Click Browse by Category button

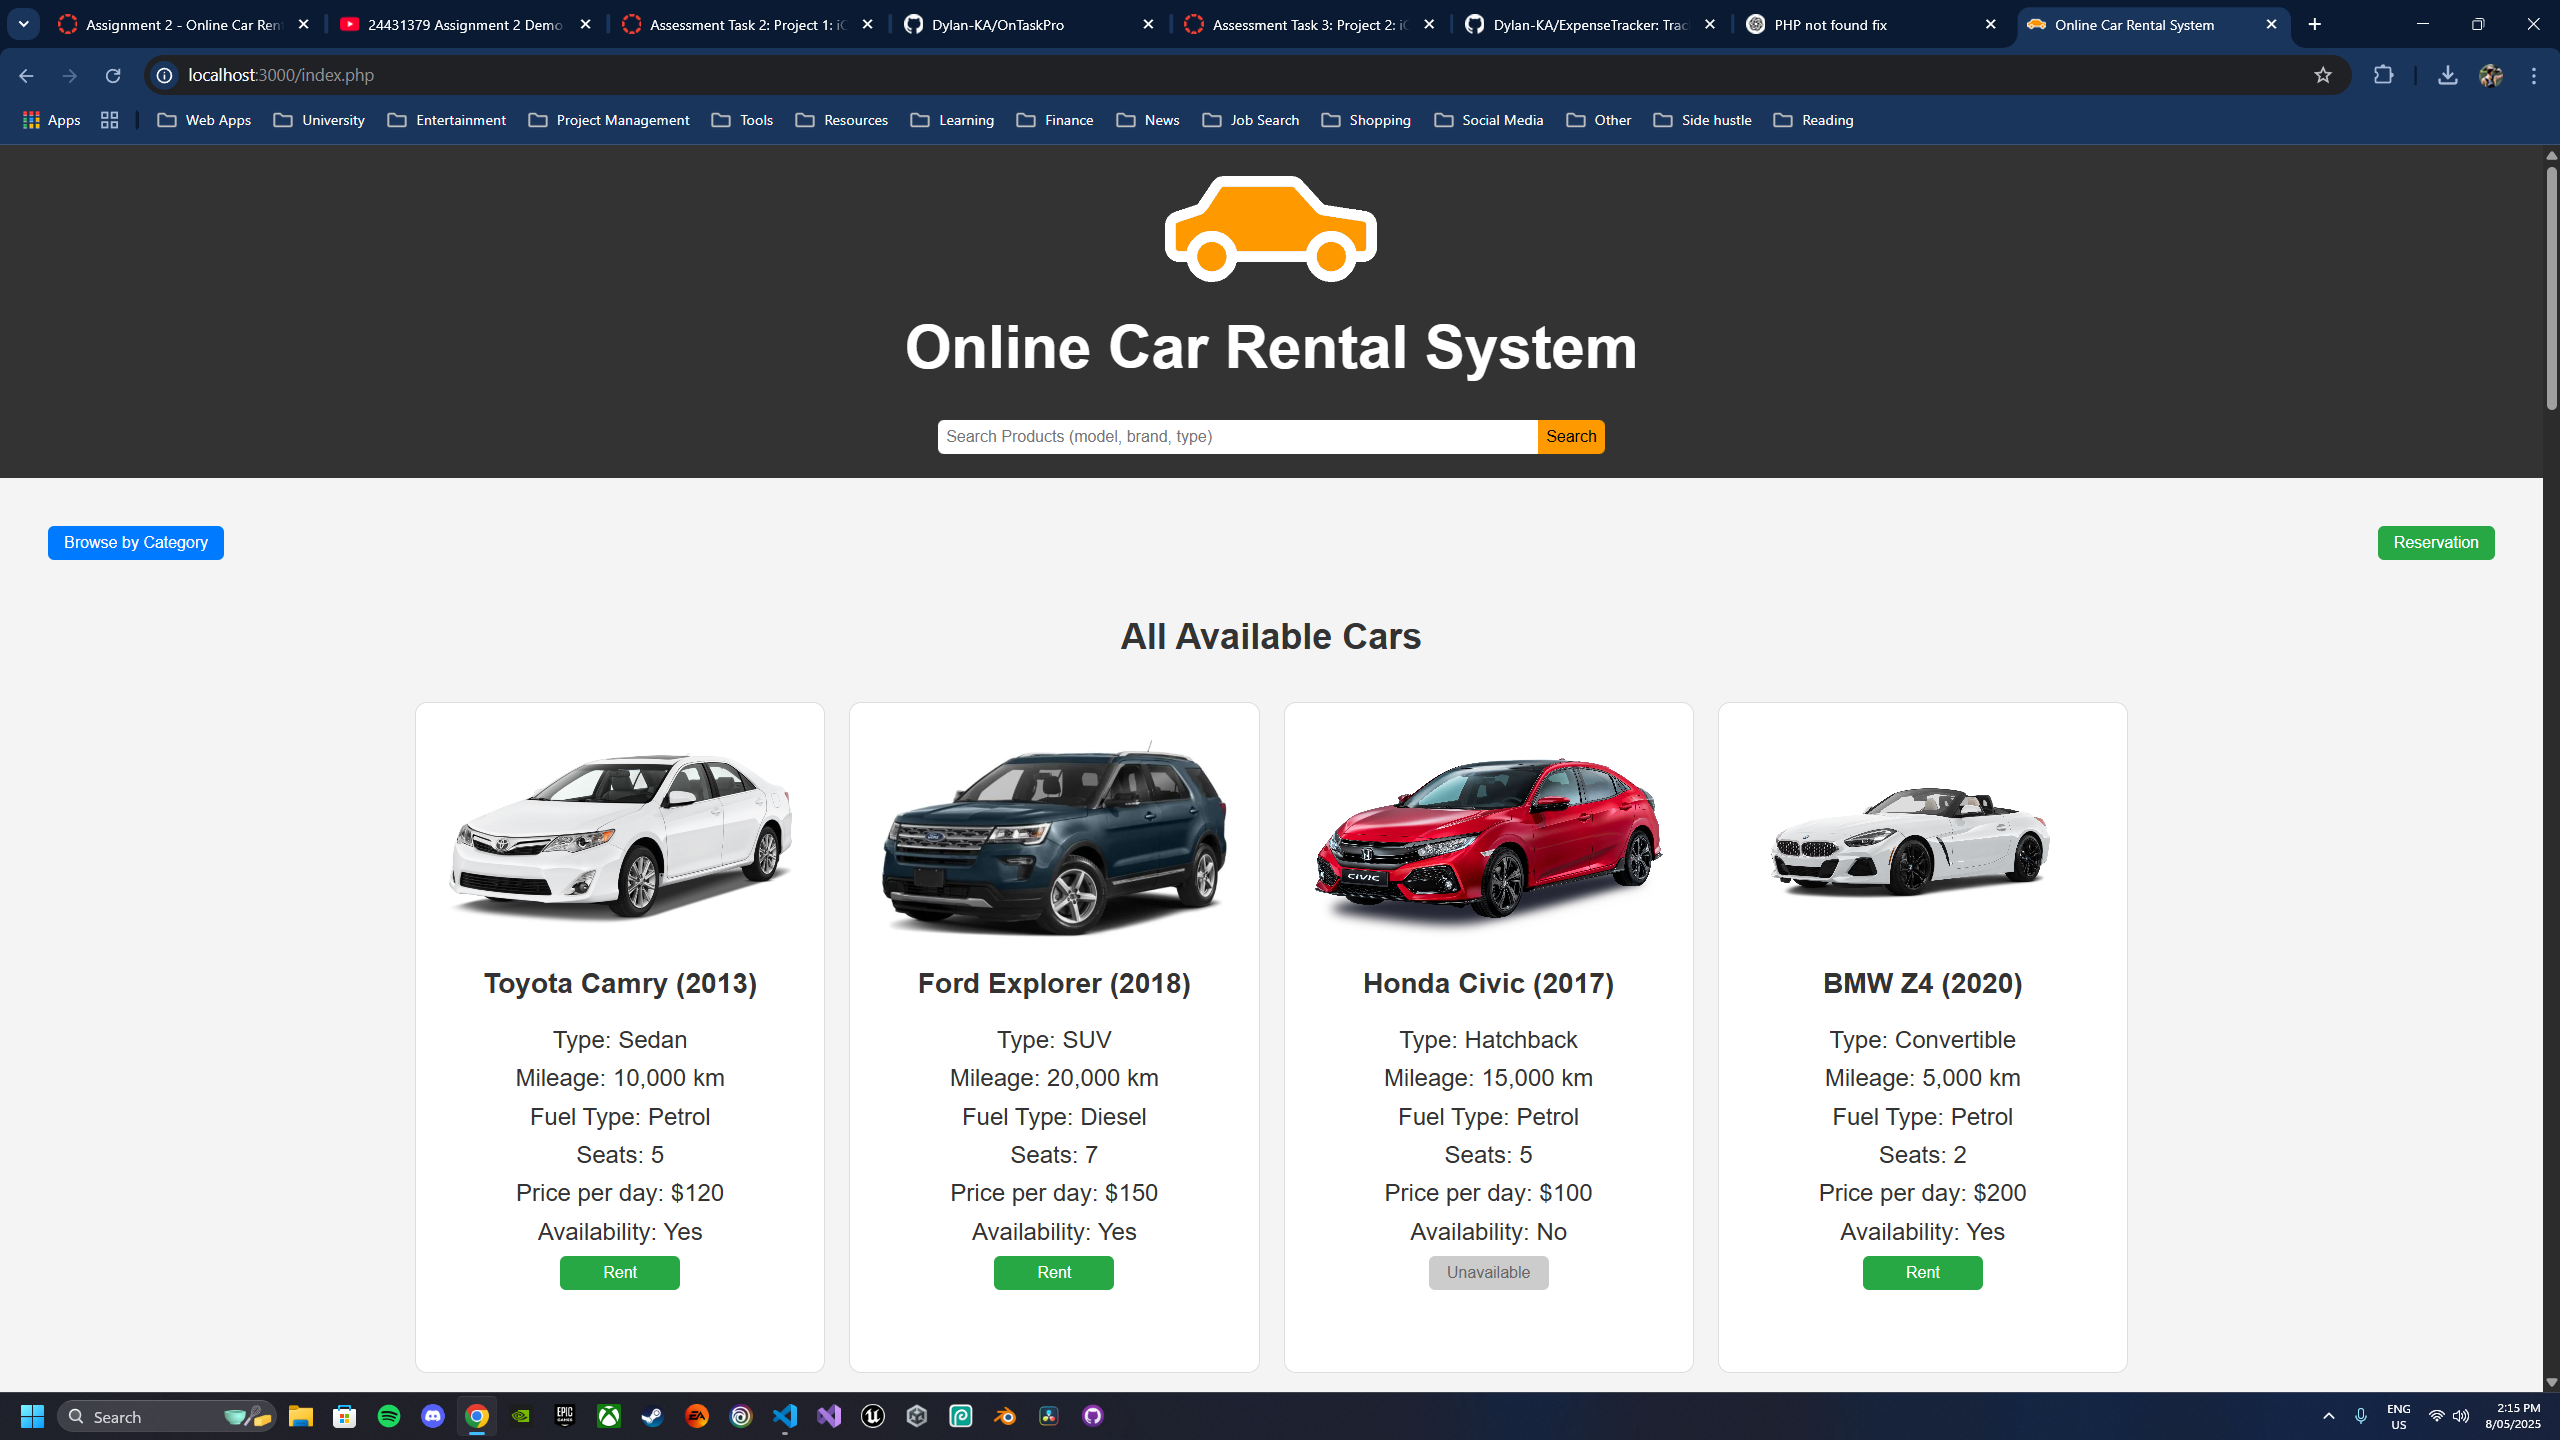[136, 543]
